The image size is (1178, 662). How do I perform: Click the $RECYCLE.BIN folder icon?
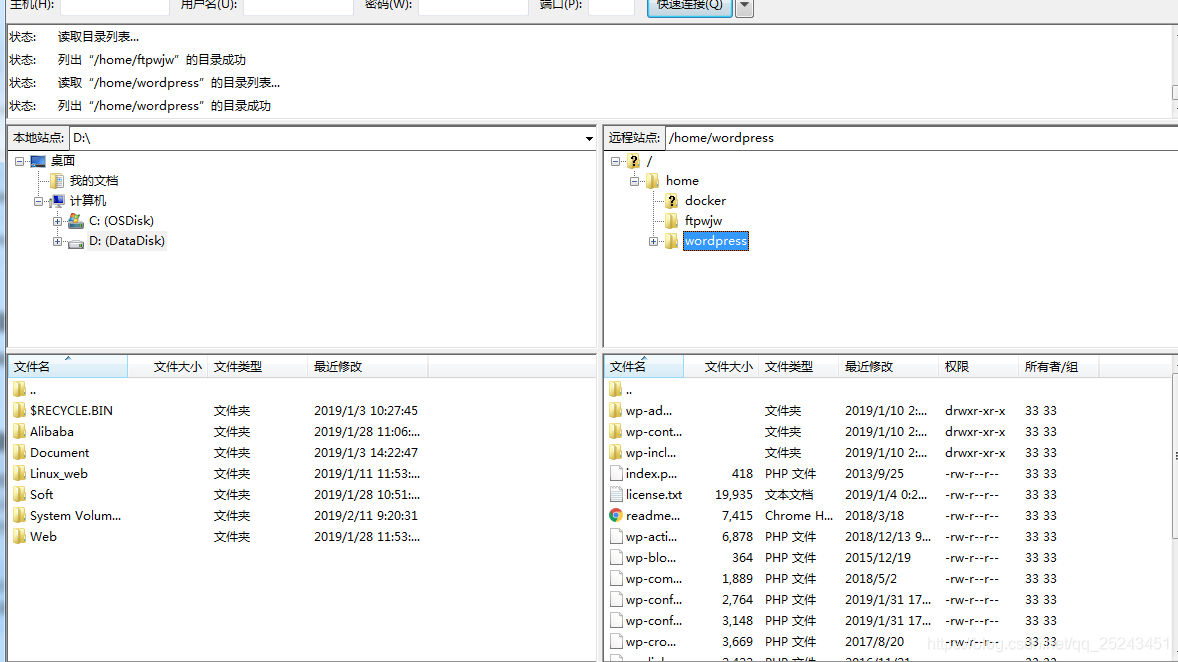20,410
